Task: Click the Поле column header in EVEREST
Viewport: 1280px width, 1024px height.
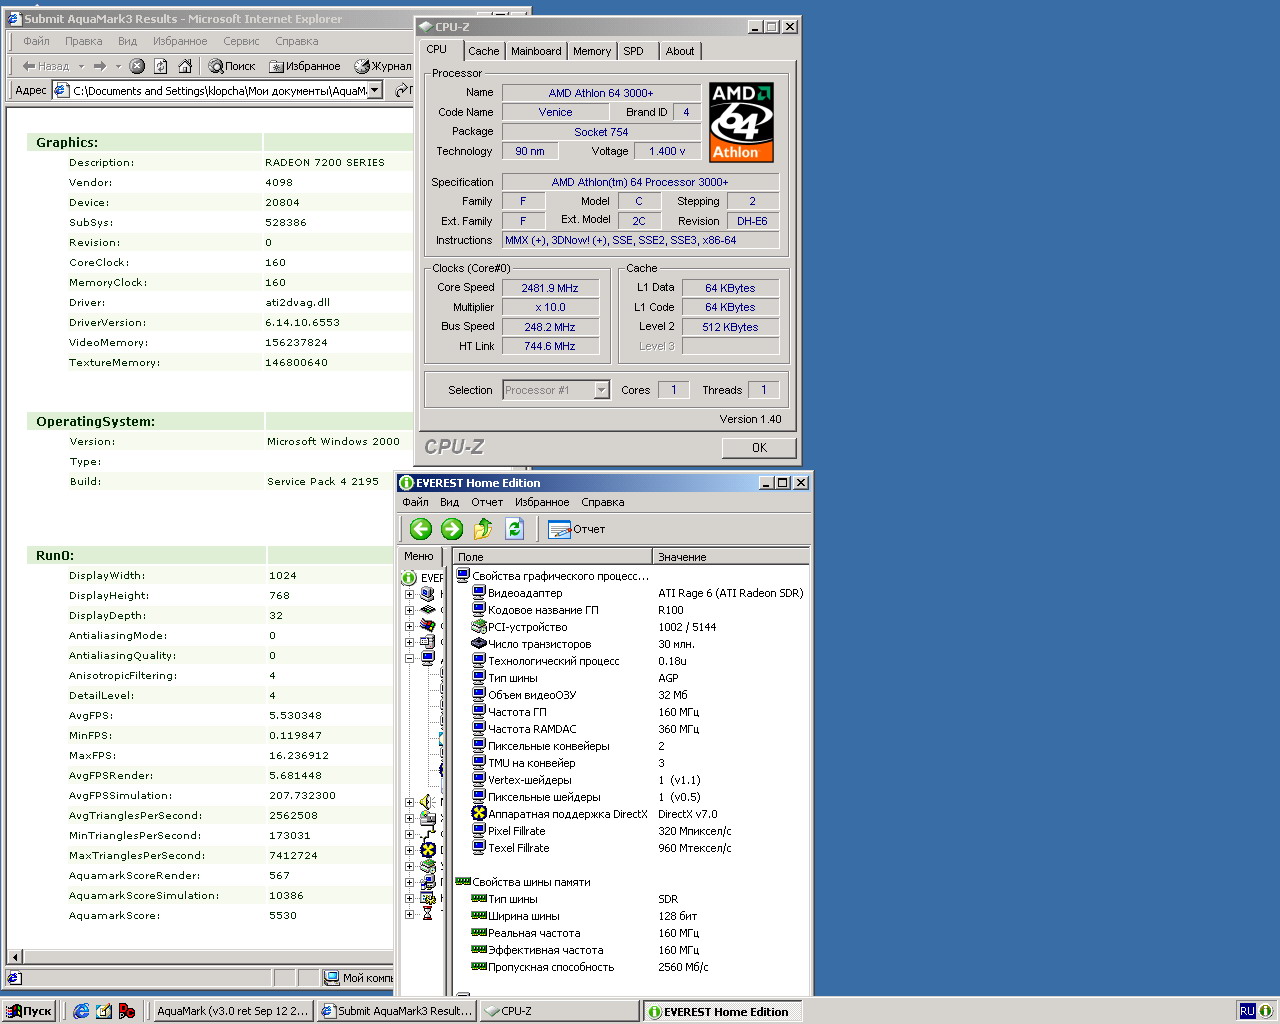Action: 552,556
